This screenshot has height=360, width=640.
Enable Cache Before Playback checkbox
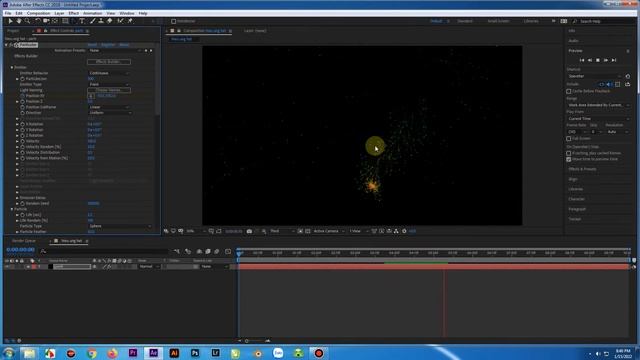click(569, 91)
